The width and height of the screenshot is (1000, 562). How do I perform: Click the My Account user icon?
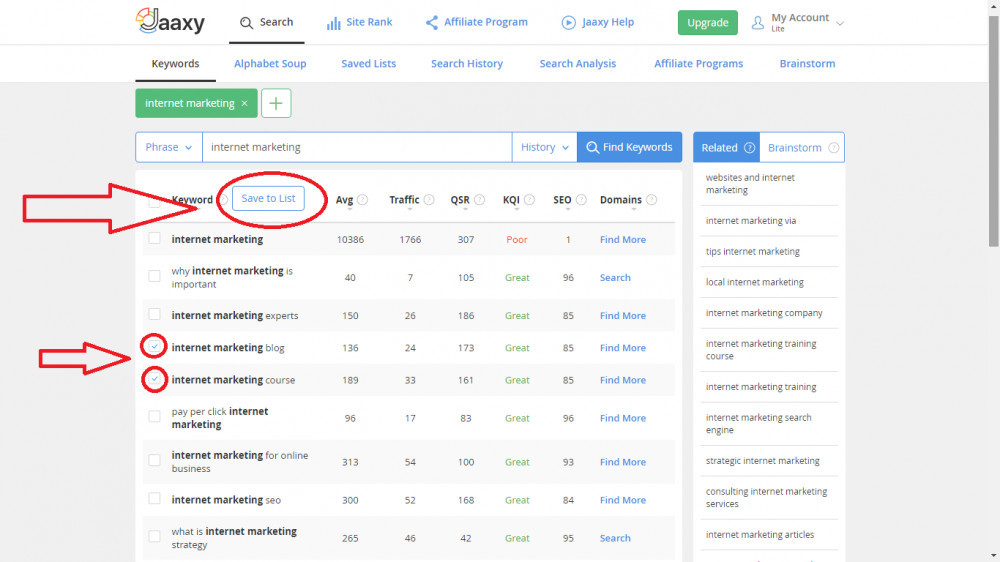[x=758, y=23]
